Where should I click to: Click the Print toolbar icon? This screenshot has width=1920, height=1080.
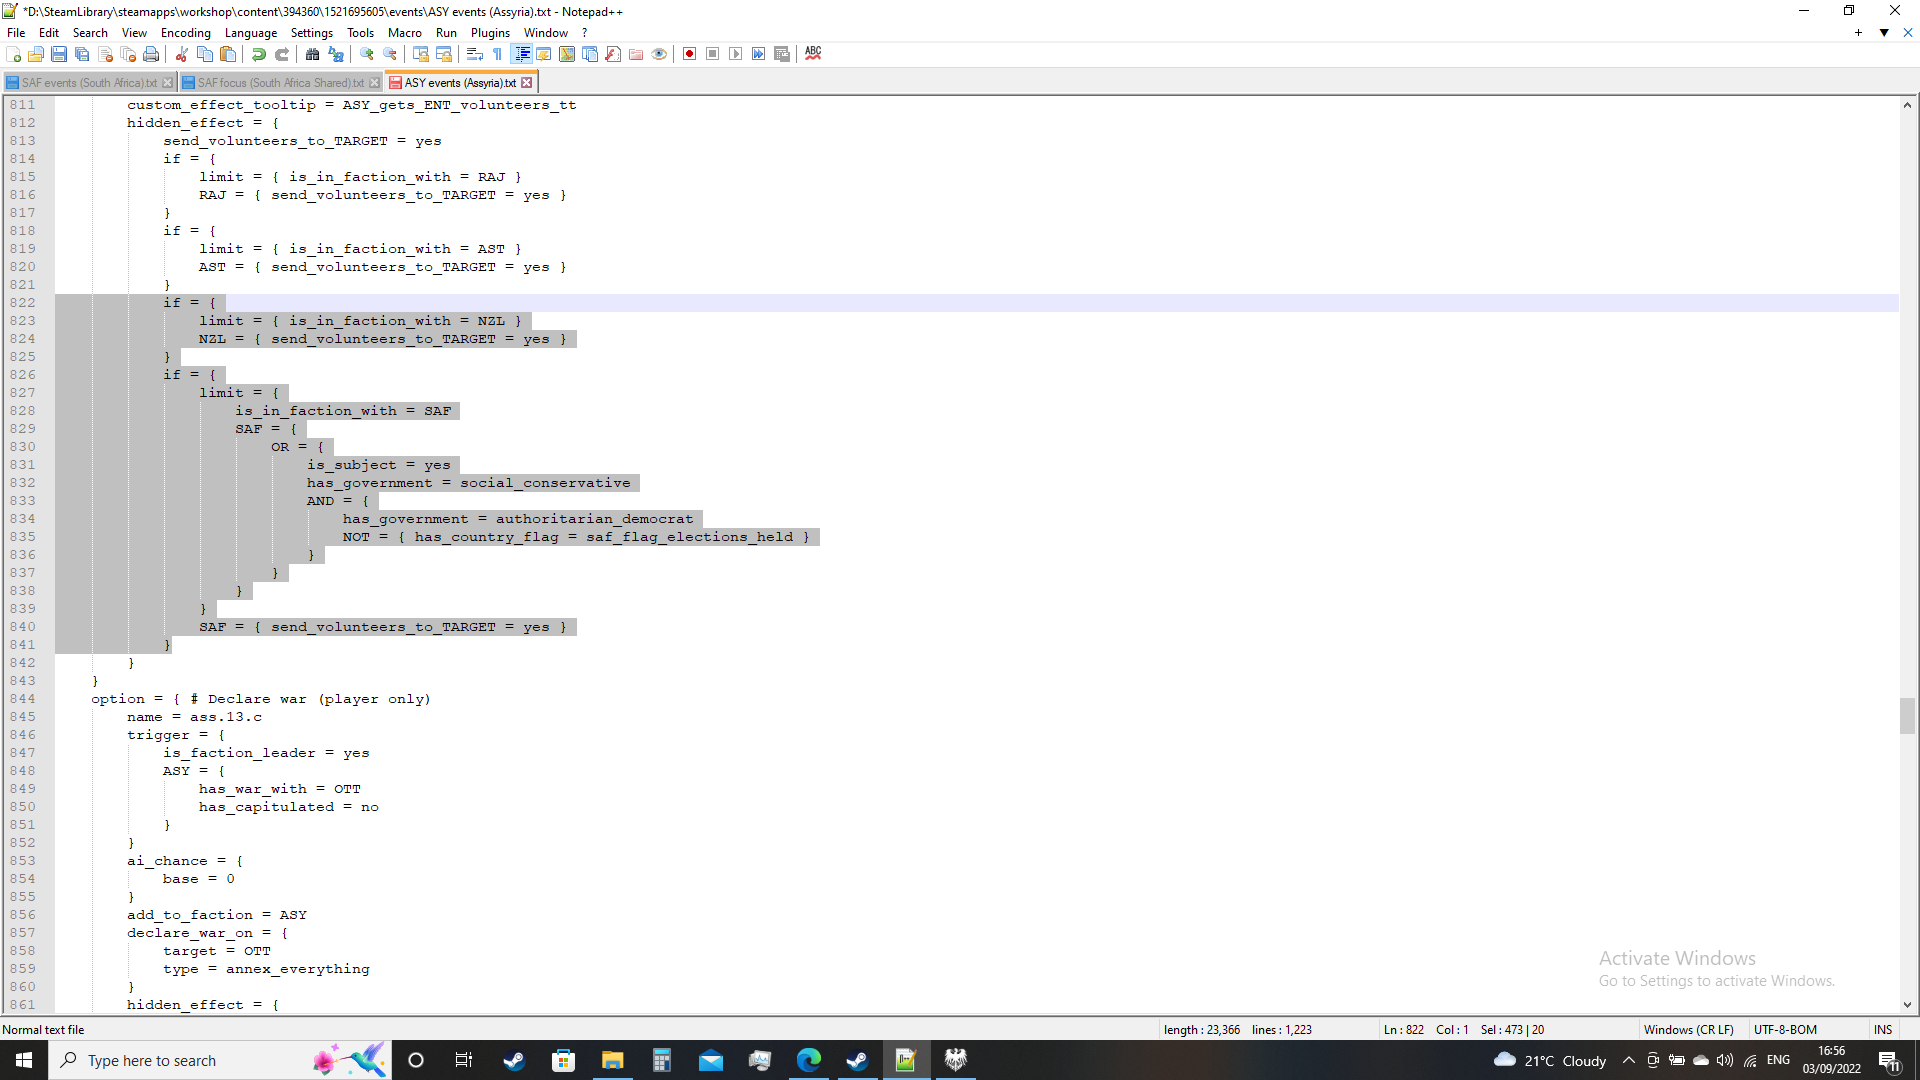click(151, 54)
